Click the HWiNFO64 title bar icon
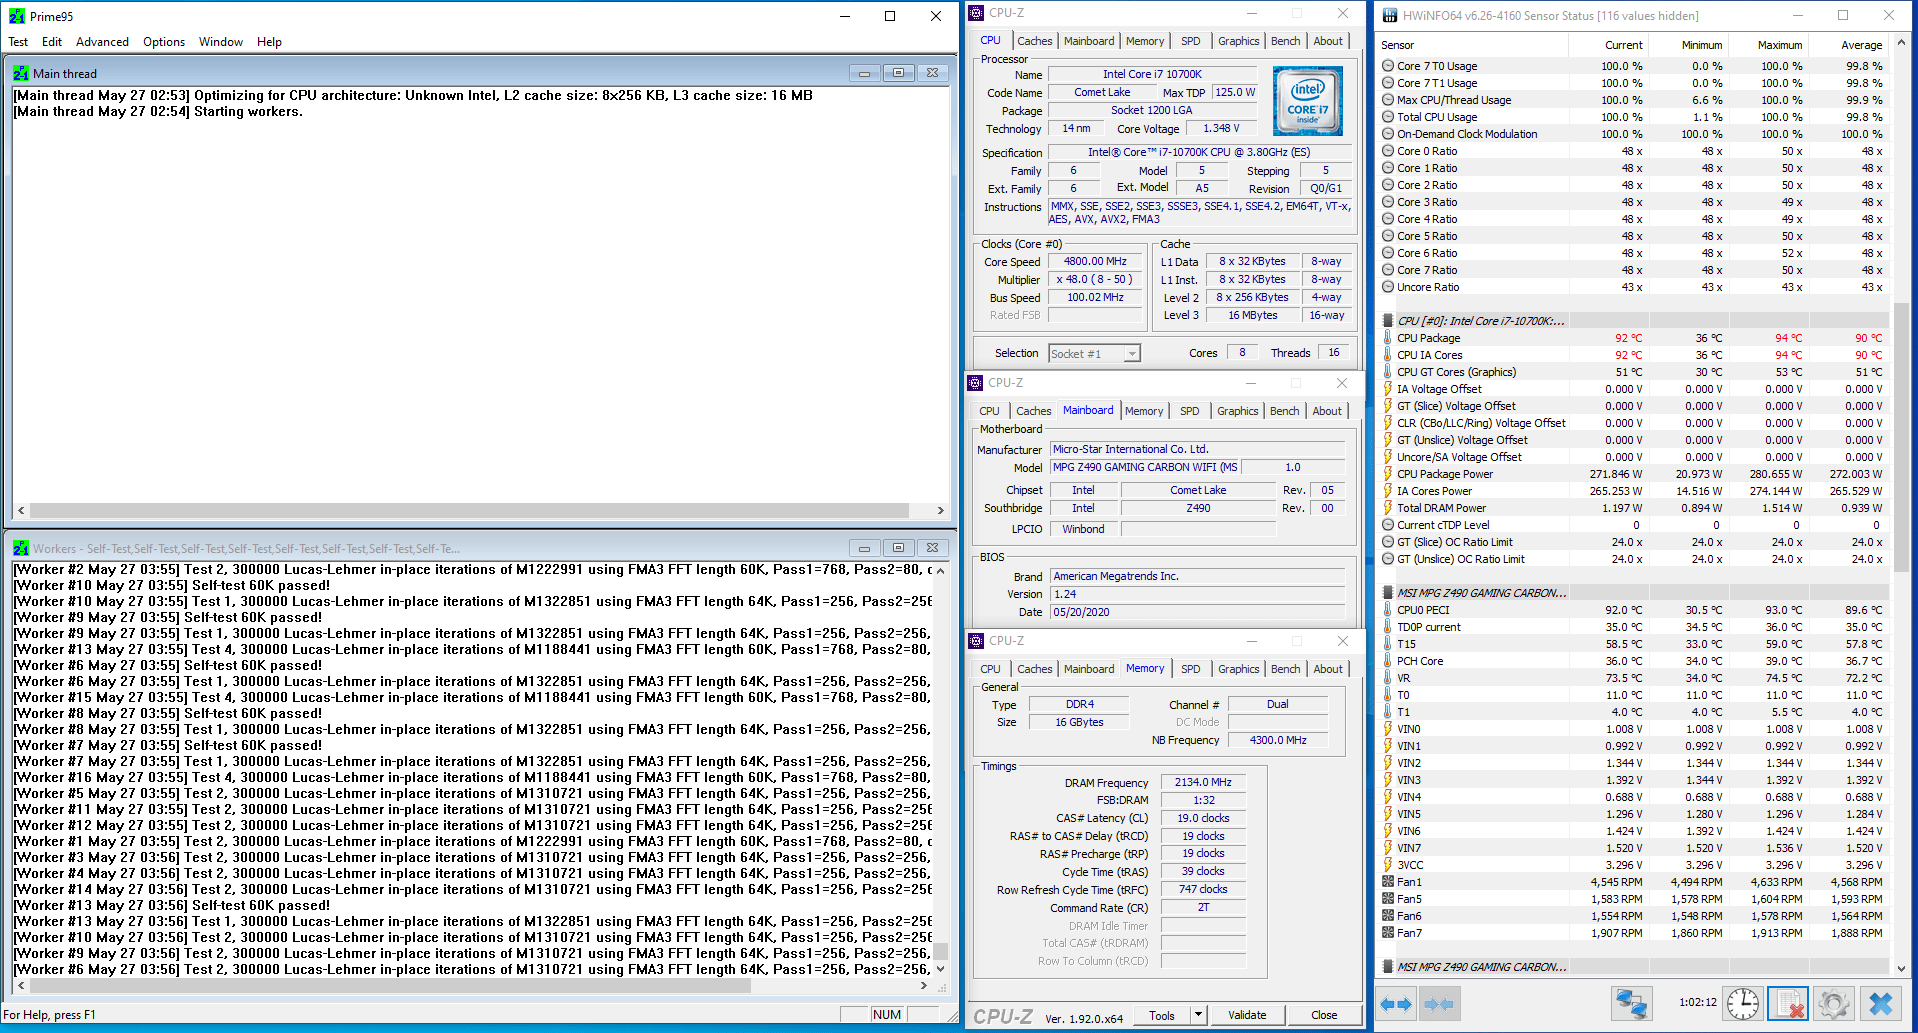1918x1033 pixels. (1390, 15)
